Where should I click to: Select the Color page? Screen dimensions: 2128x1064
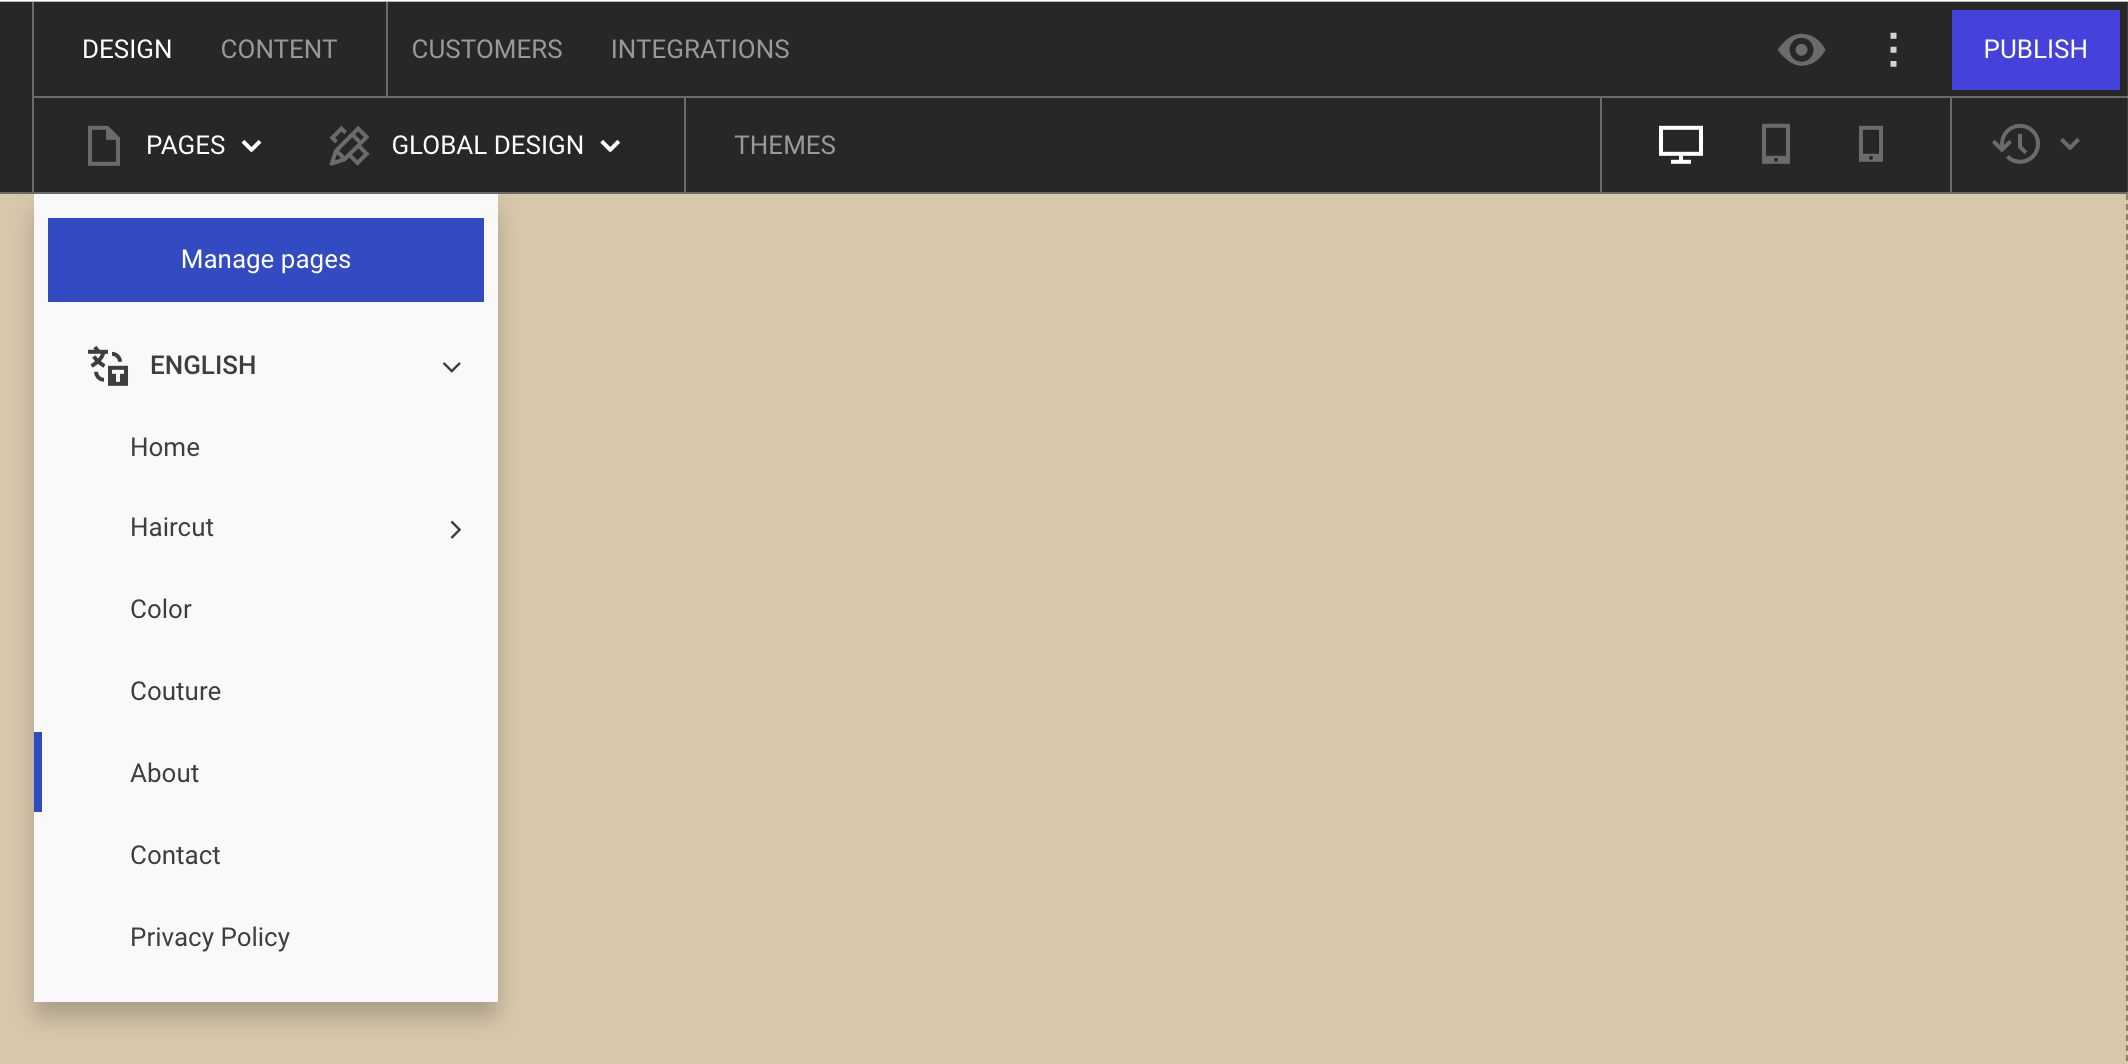coord(266,609)
